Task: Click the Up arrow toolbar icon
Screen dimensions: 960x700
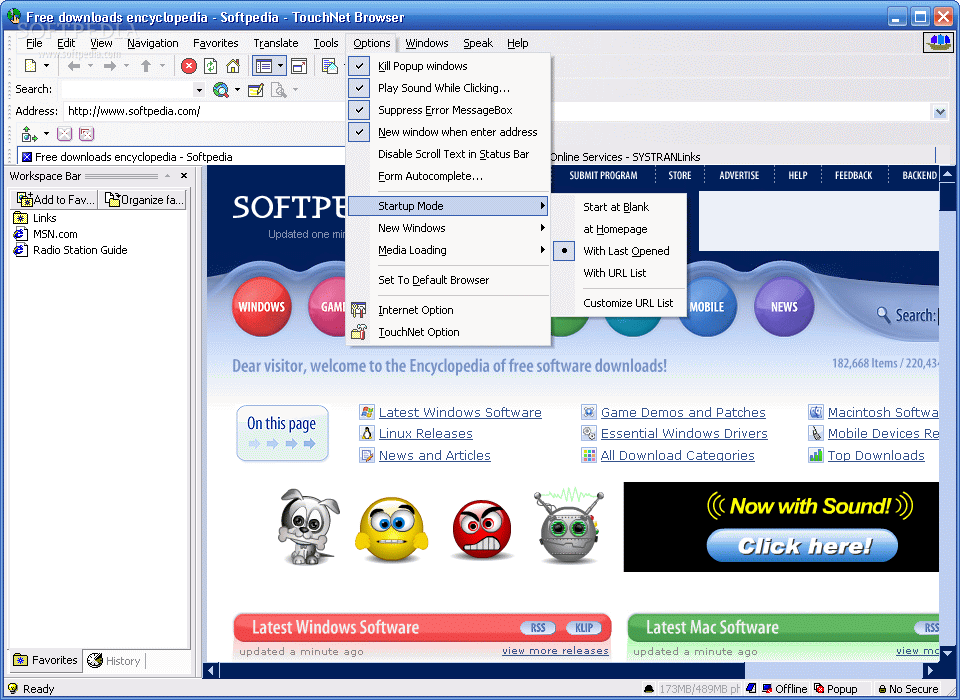Action: click(146, 66)
